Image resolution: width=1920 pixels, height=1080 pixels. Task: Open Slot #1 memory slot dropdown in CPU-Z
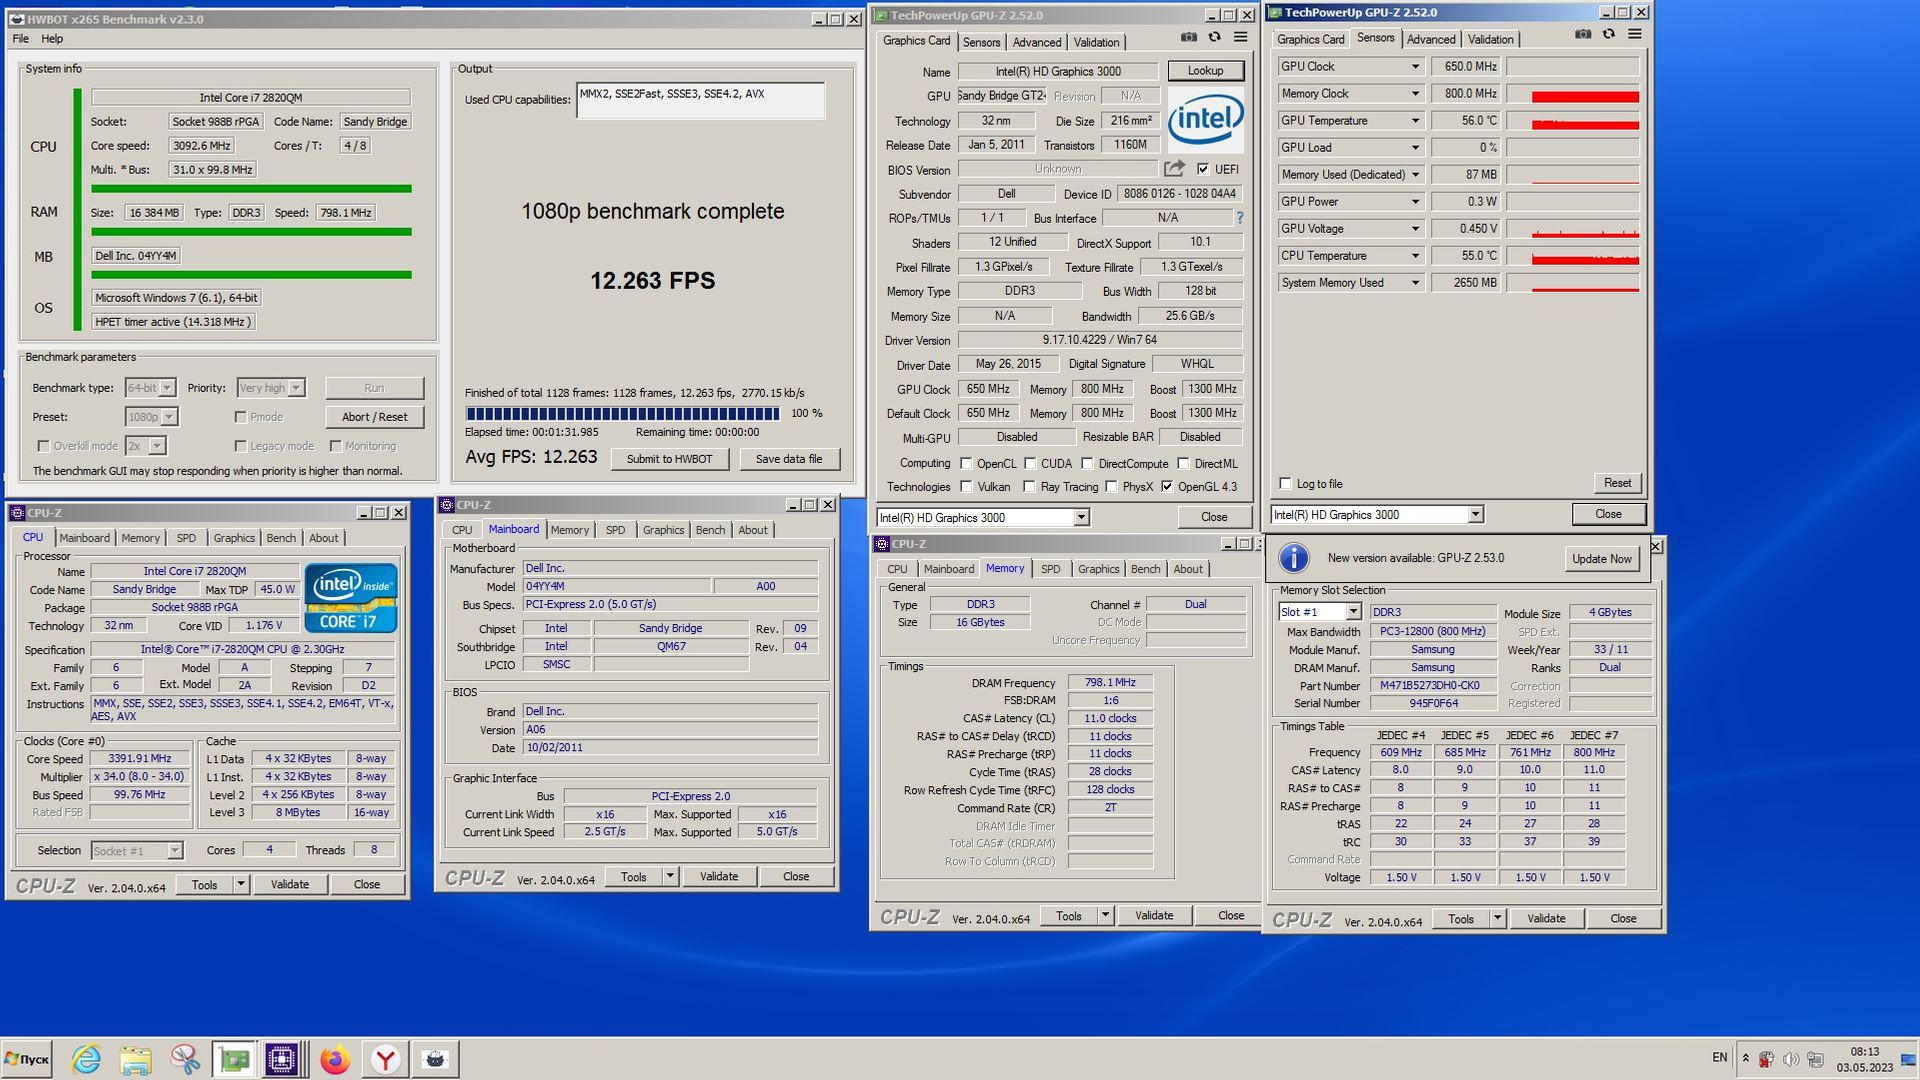[1353, 612]
